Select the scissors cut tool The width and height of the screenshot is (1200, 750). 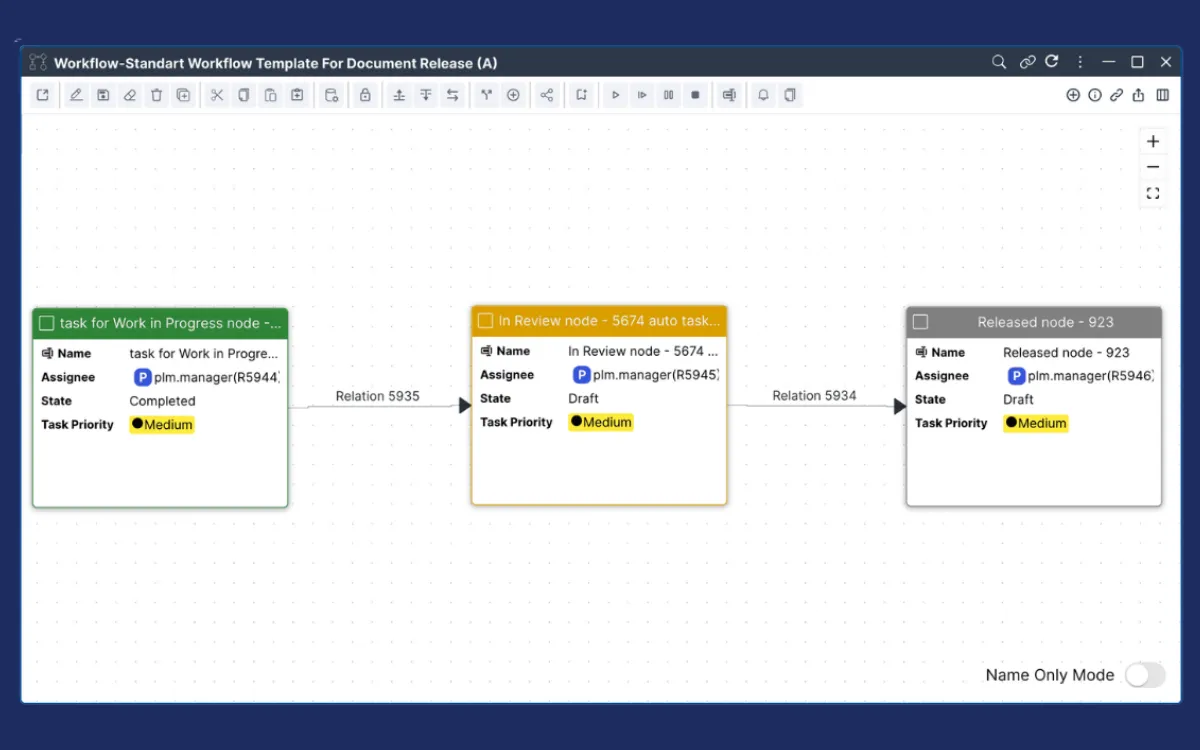[217, 95]
